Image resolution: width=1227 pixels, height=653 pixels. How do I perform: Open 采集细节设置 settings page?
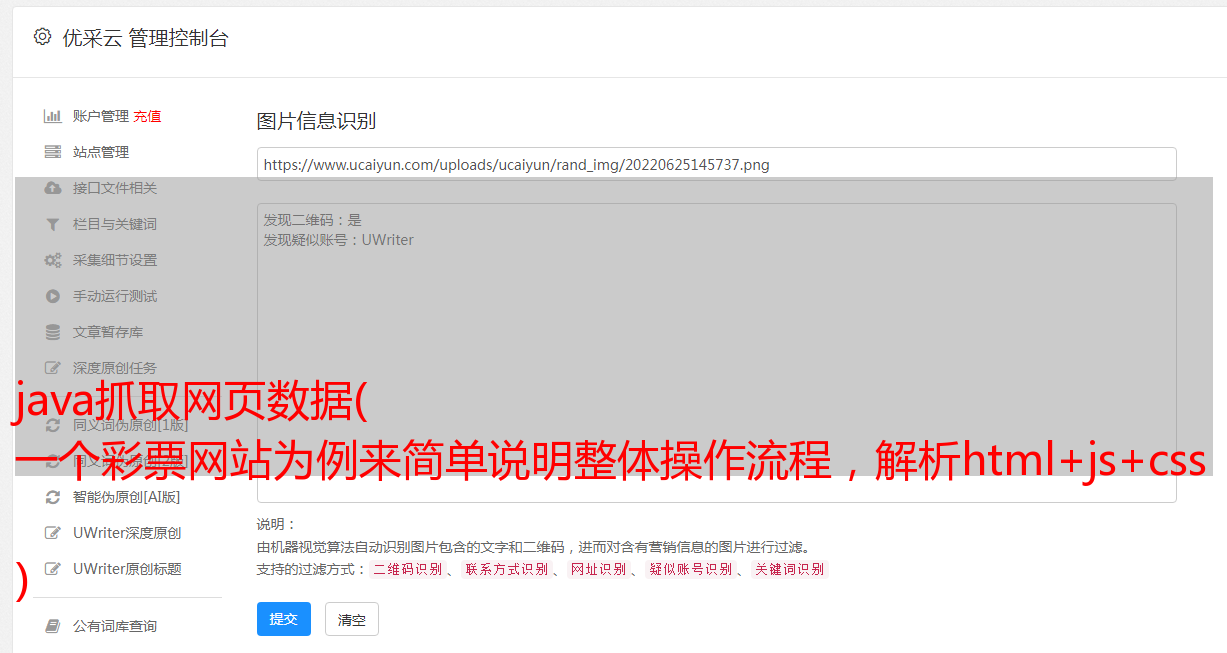[115, 260]
